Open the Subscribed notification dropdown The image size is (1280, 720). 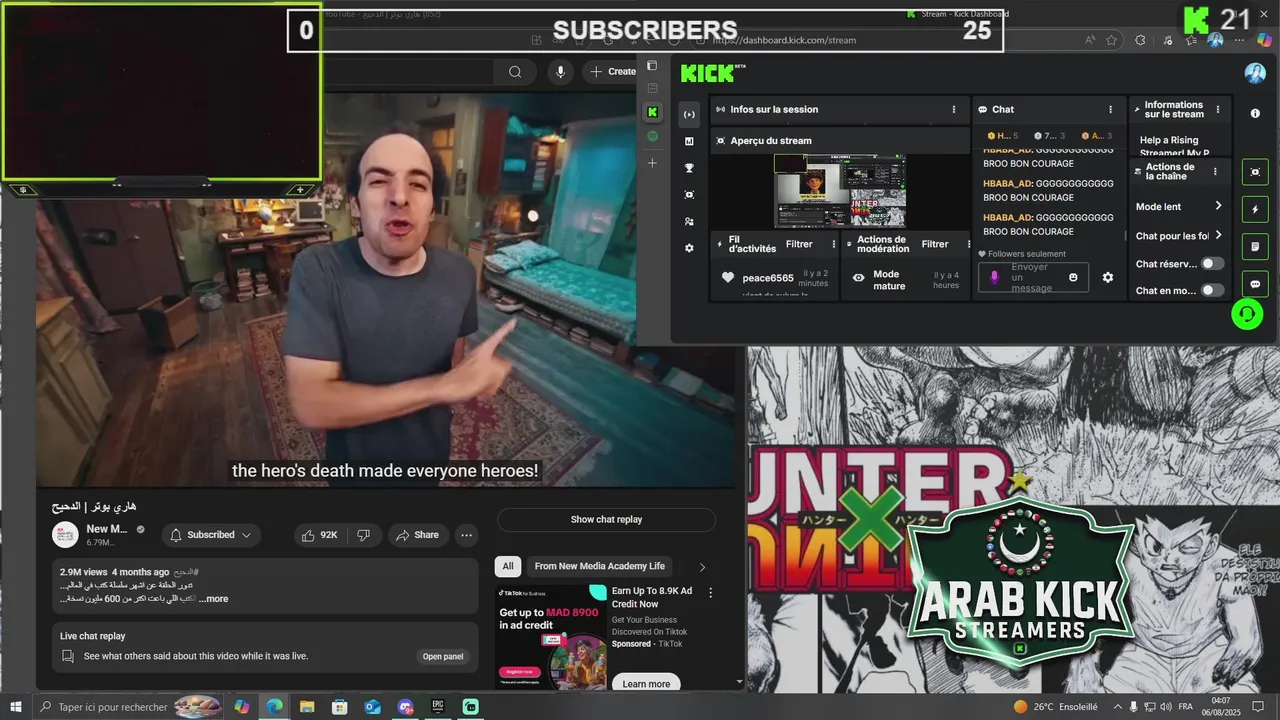point(211,535)
